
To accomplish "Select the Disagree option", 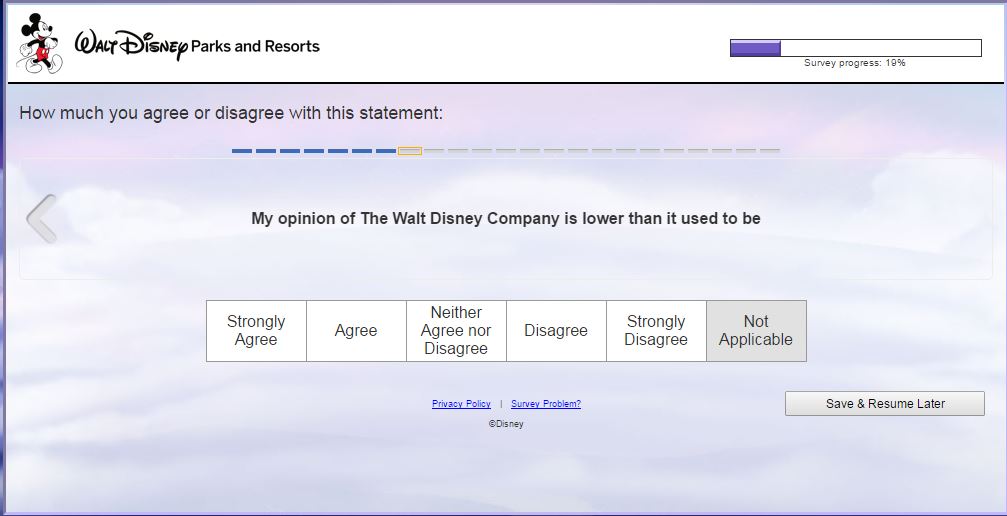I will click(x=556, y=331).
